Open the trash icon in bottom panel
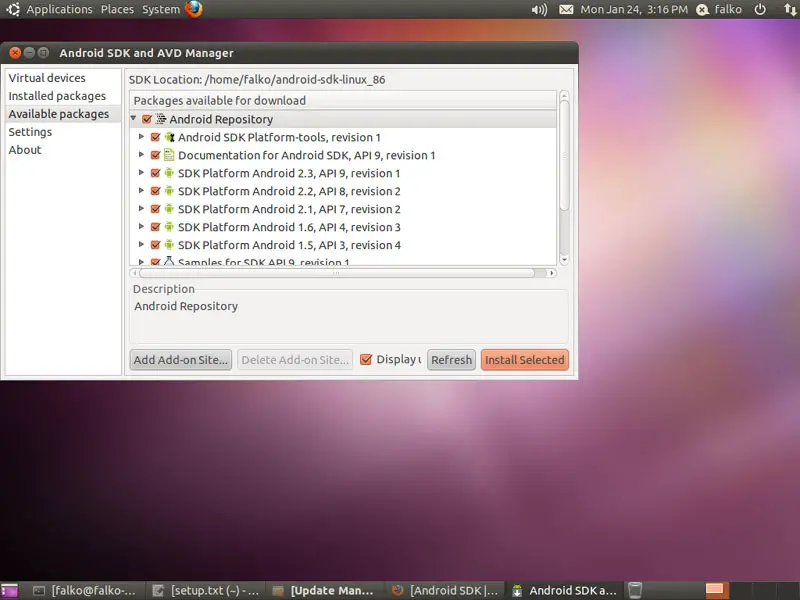 click(635, 590)
